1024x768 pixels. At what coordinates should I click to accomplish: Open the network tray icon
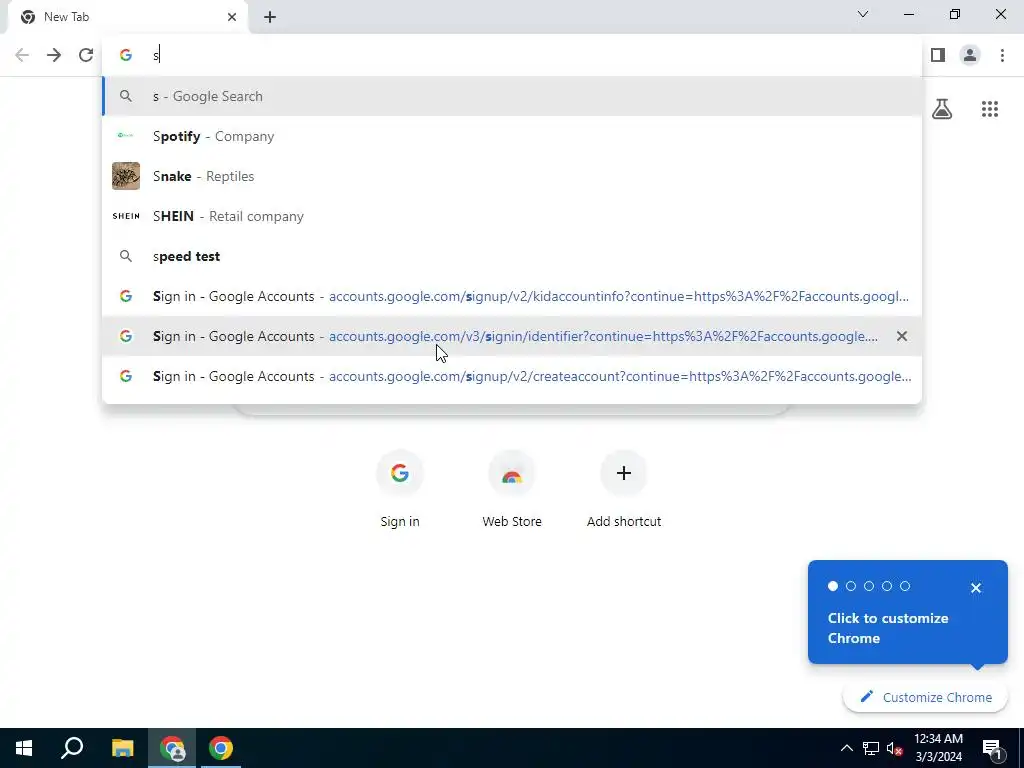(871, 748)
